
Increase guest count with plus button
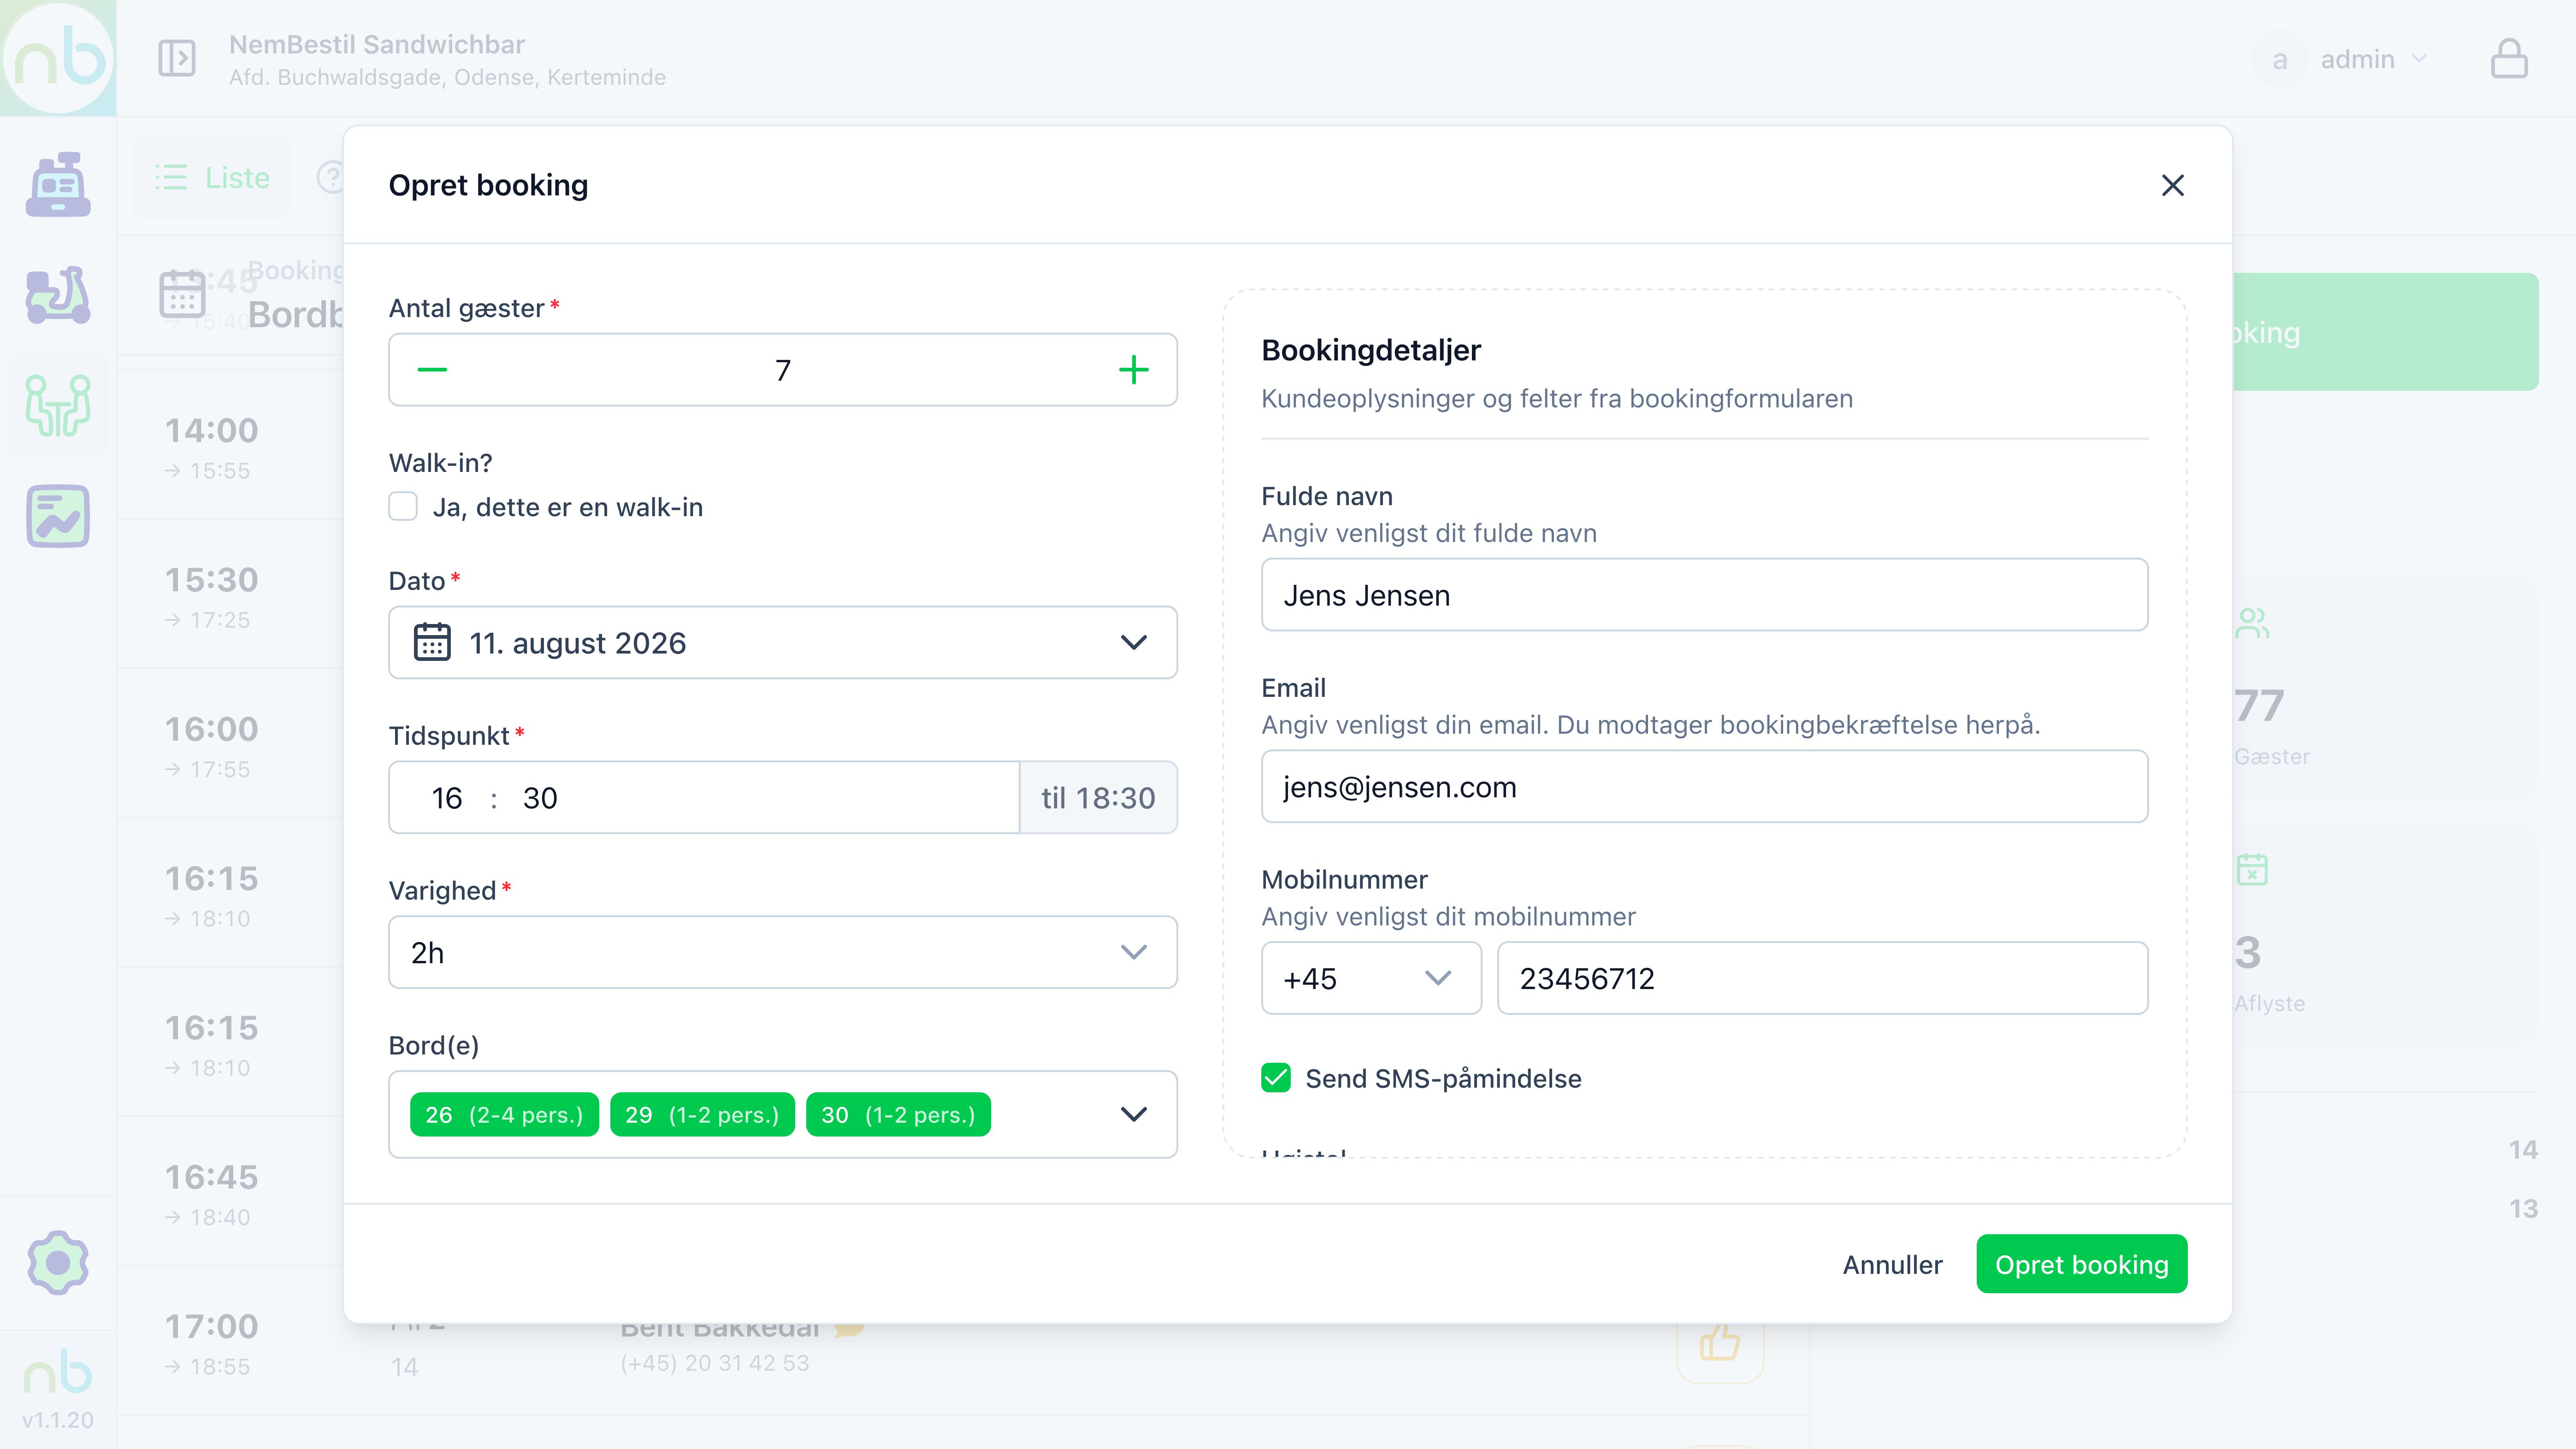pyautogui.click(x=1133, y=370)
